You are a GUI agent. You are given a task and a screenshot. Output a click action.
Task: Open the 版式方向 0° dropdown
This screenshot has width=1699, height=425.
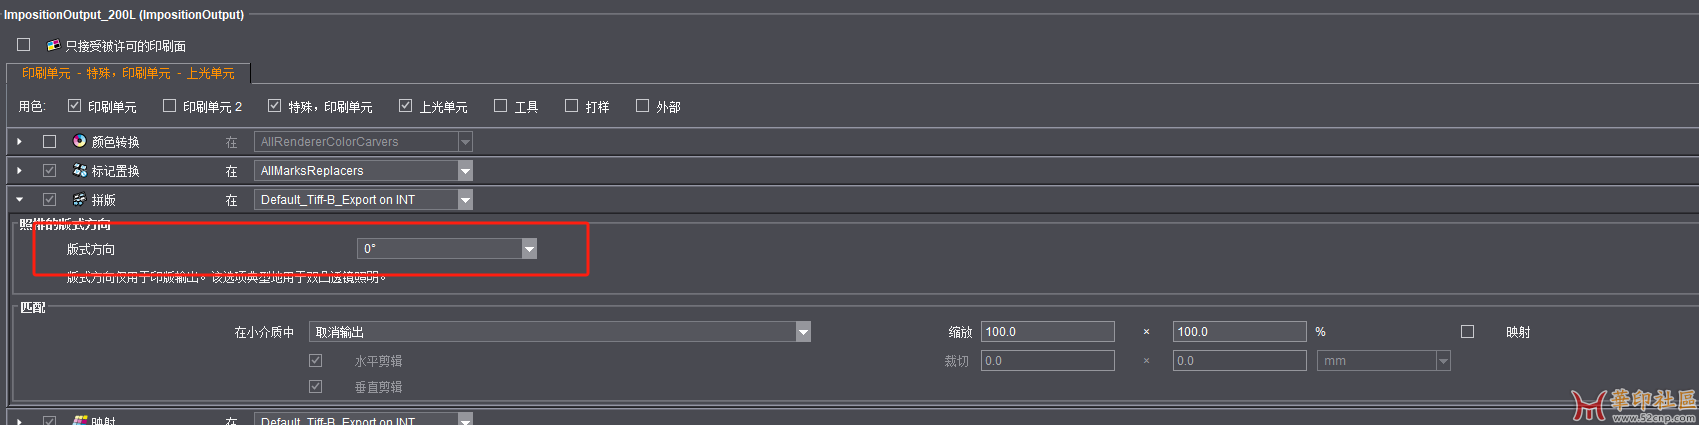click(447, 249)
